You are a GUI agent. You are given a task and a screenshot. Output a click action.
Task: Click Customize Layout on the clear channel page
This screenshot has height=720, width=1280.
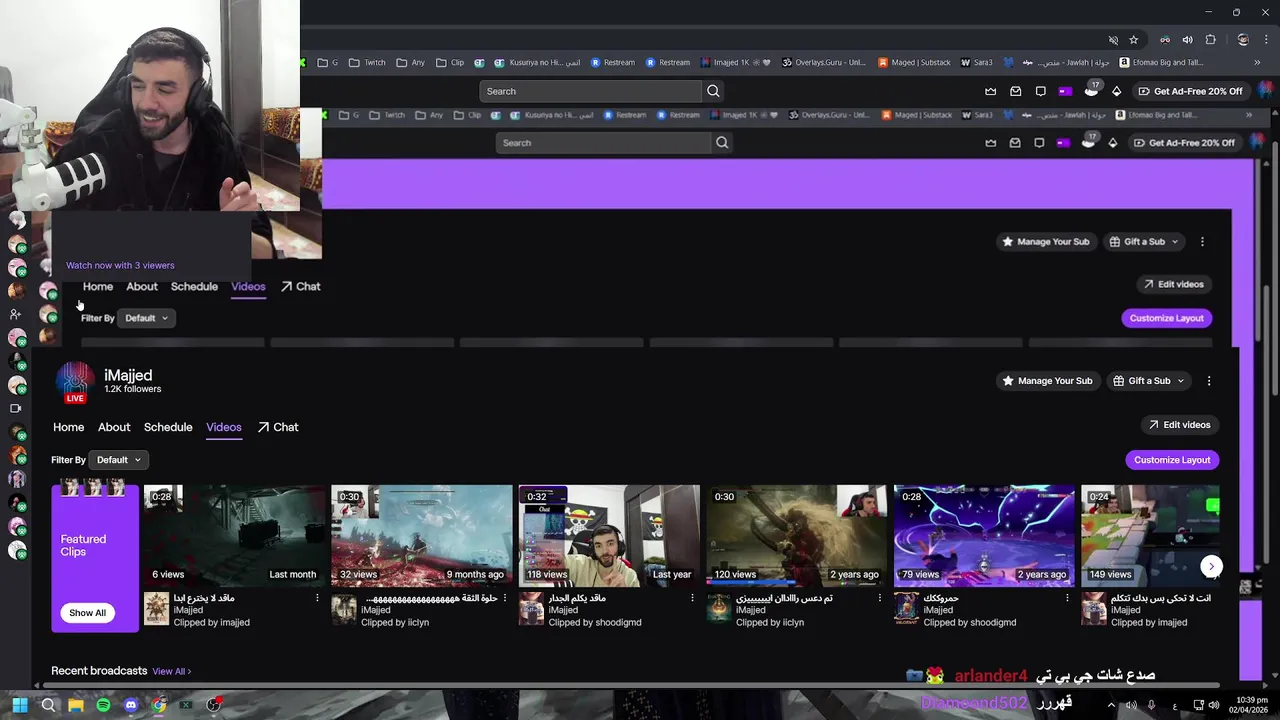[x=1172, y=460]
